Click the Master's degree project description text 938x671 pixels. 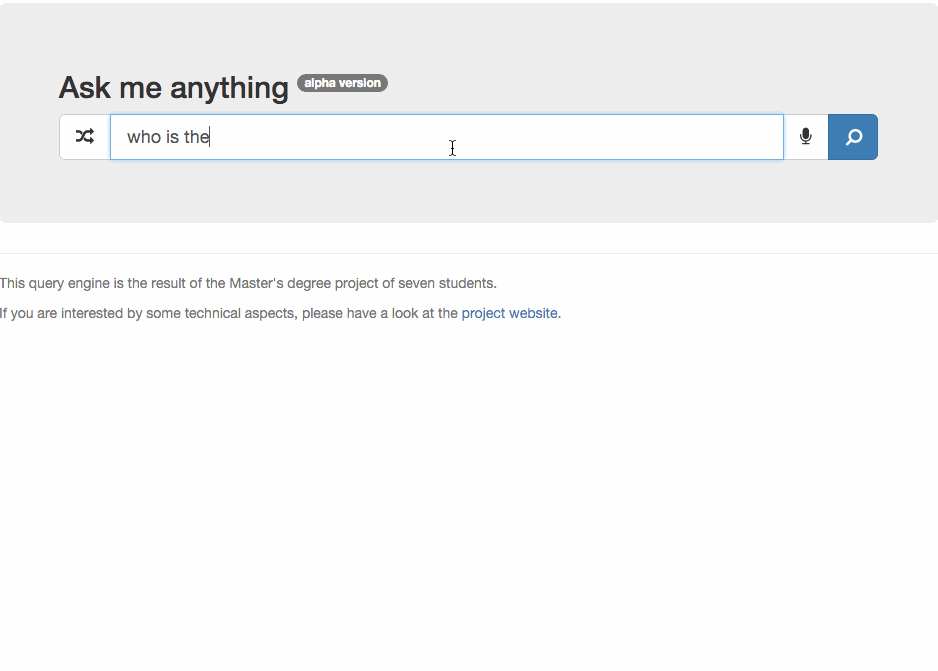tap(248, 283)
